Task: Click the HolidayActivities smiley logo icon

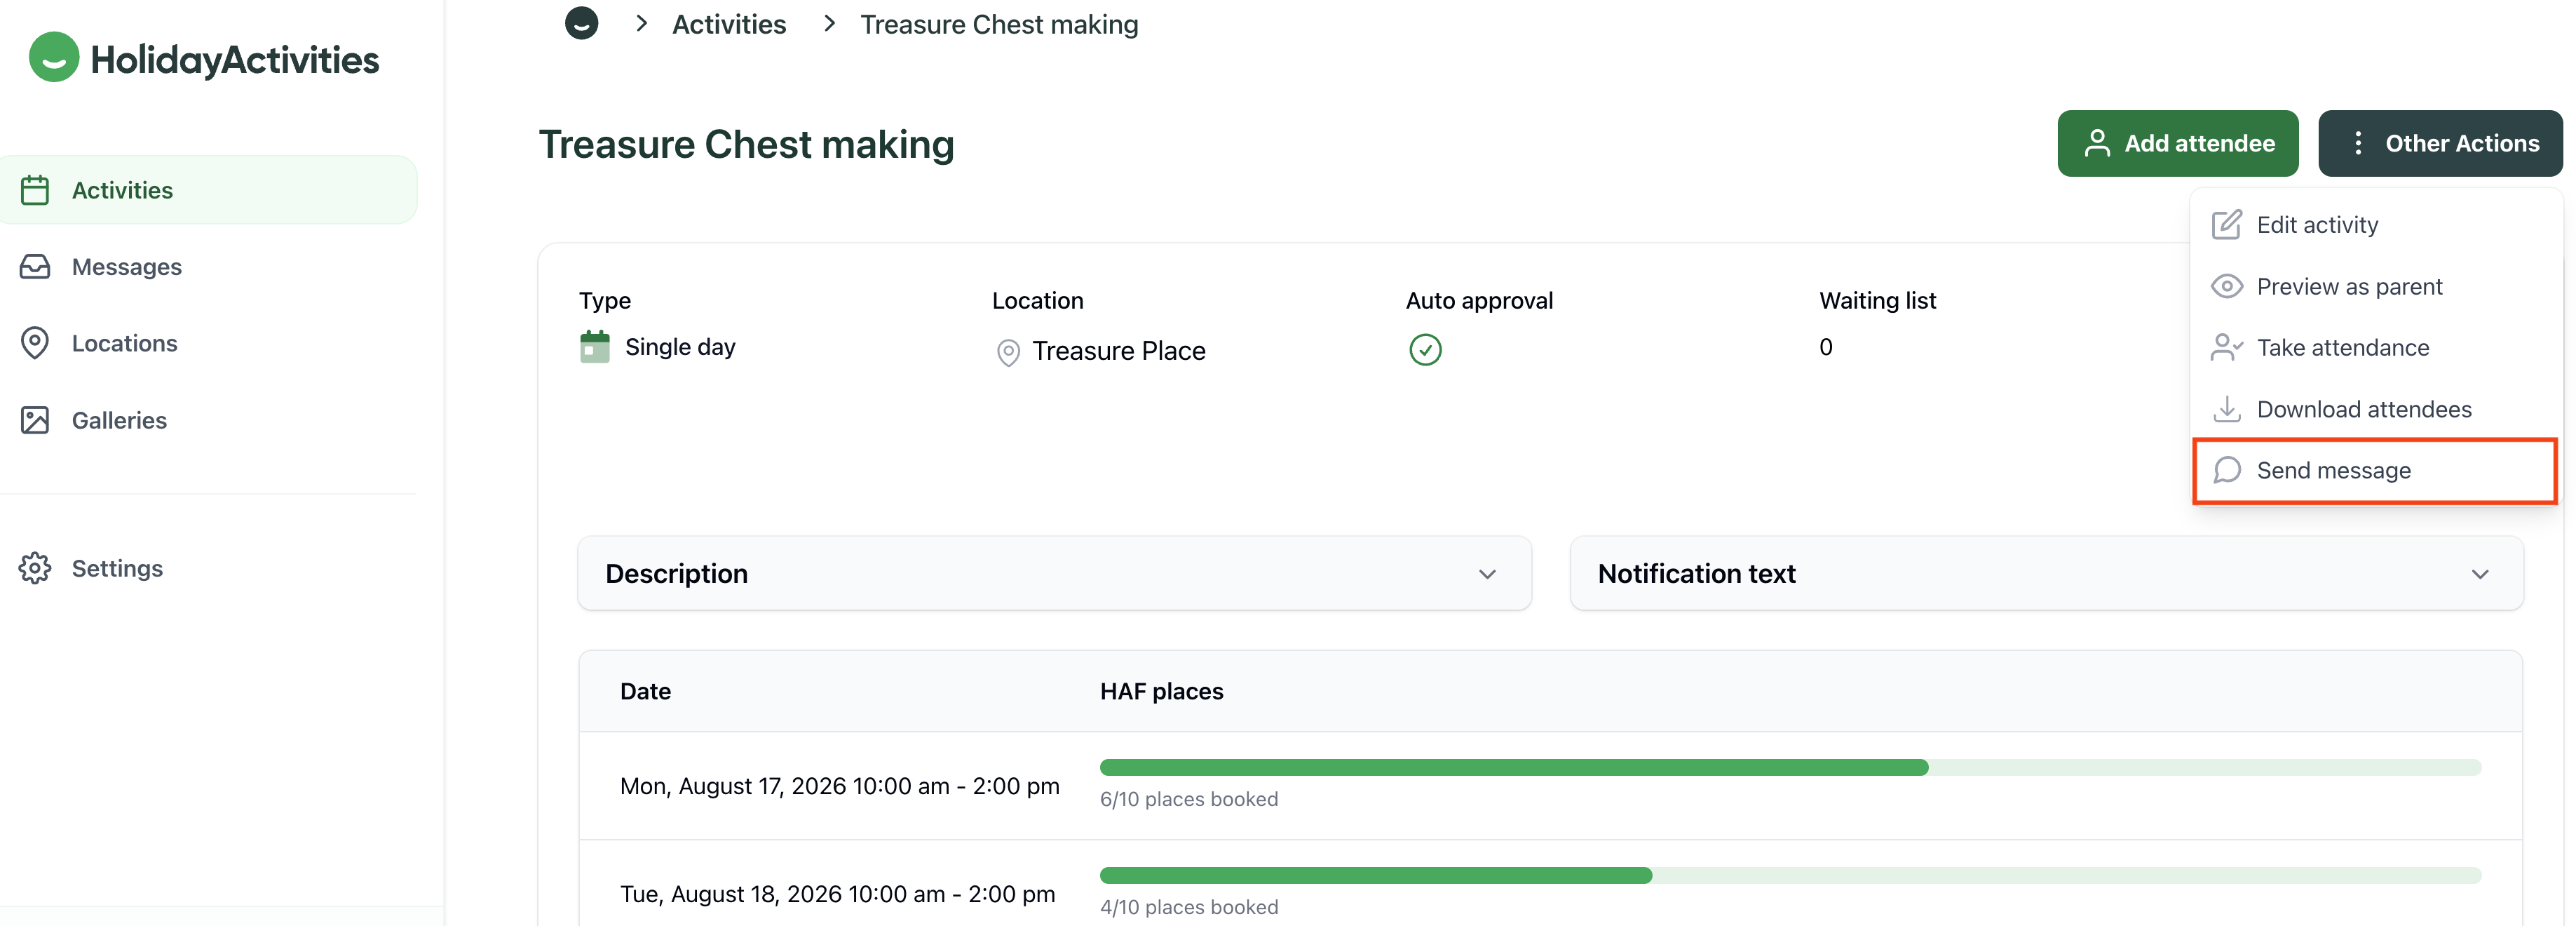Action: pyautogui.click(x=54, y=58)
